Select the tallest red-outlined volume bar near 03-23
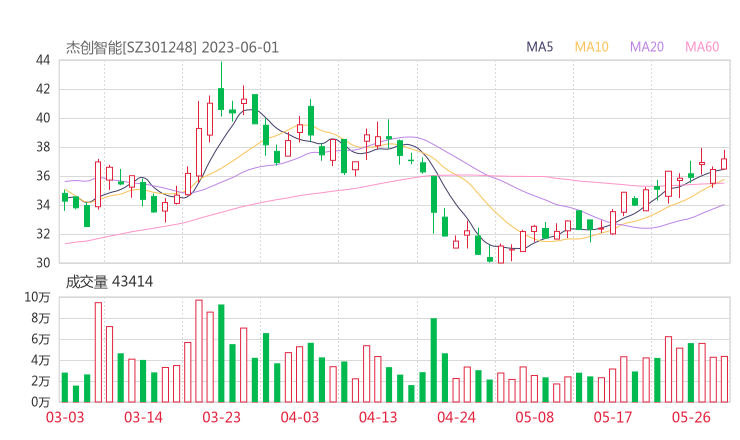740x440 pixels. tap(199, 351)
